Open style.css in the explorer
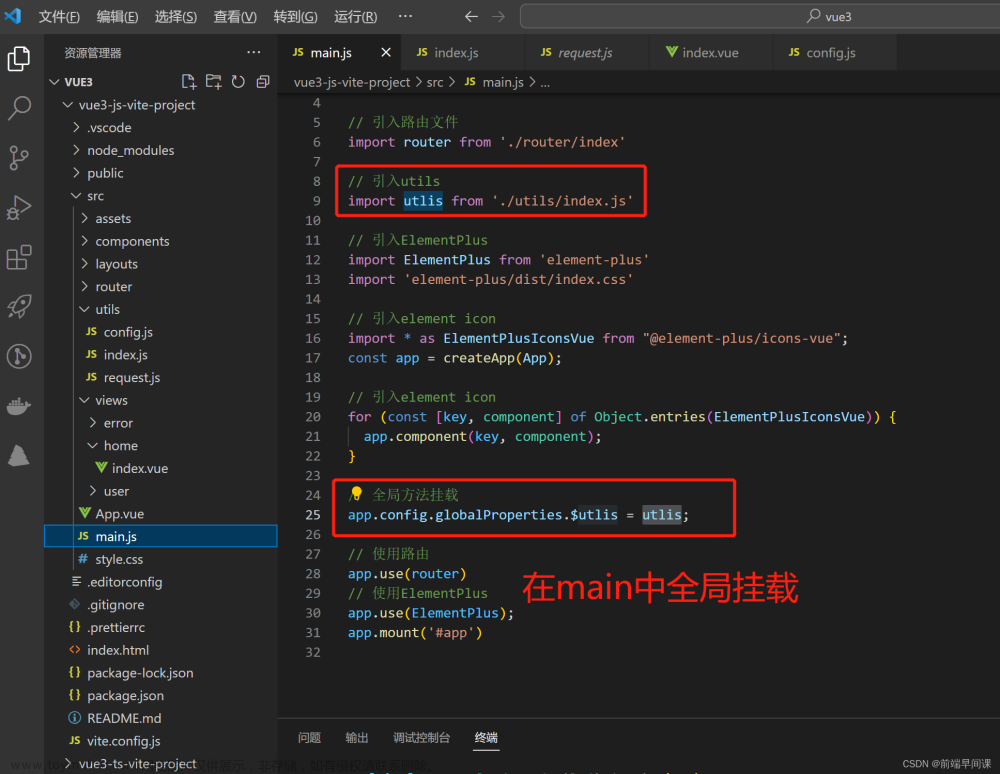 pos(161,559)
